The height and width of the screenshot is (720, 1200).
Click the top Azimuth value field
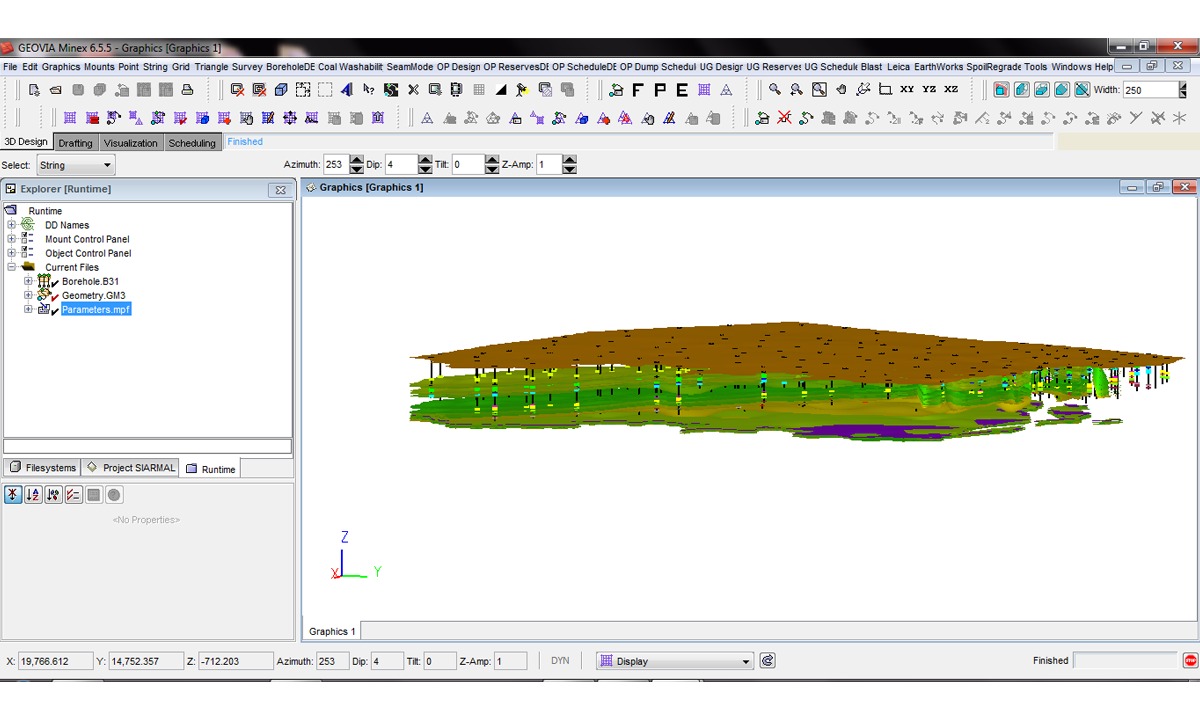(x=335, y=165)
